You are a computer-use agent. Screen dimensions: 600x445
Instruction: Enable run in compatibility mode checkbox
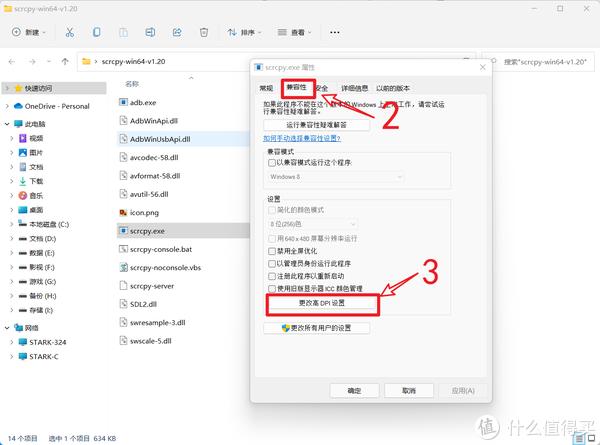272,163
